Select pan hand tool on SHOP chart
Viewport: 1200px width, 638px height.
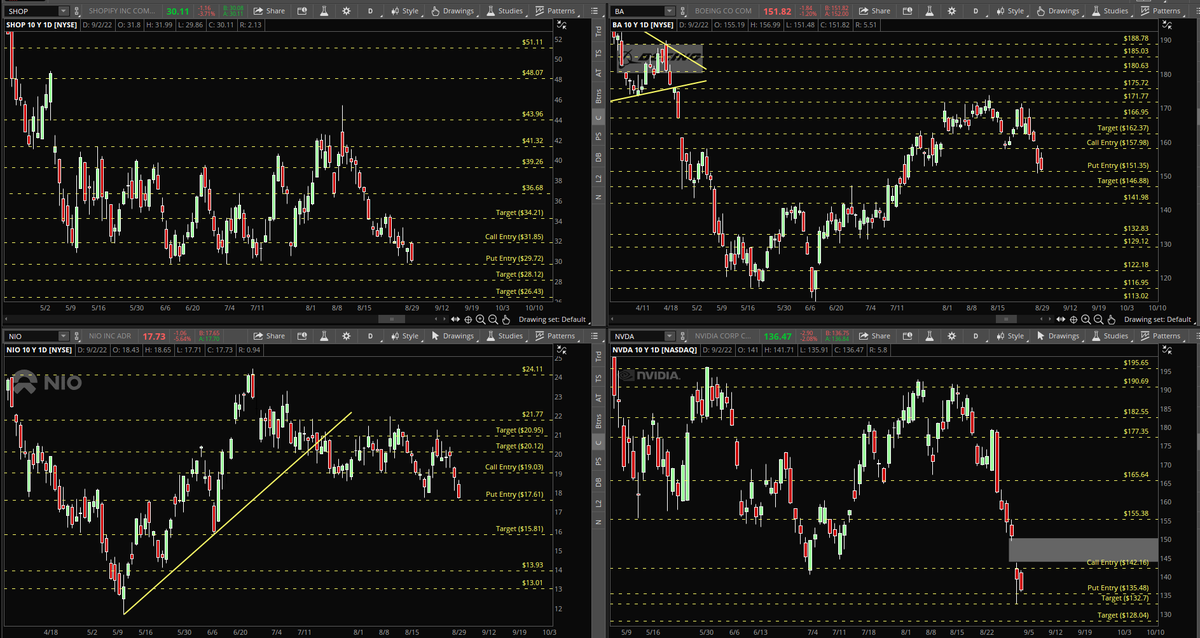[506, 320]
